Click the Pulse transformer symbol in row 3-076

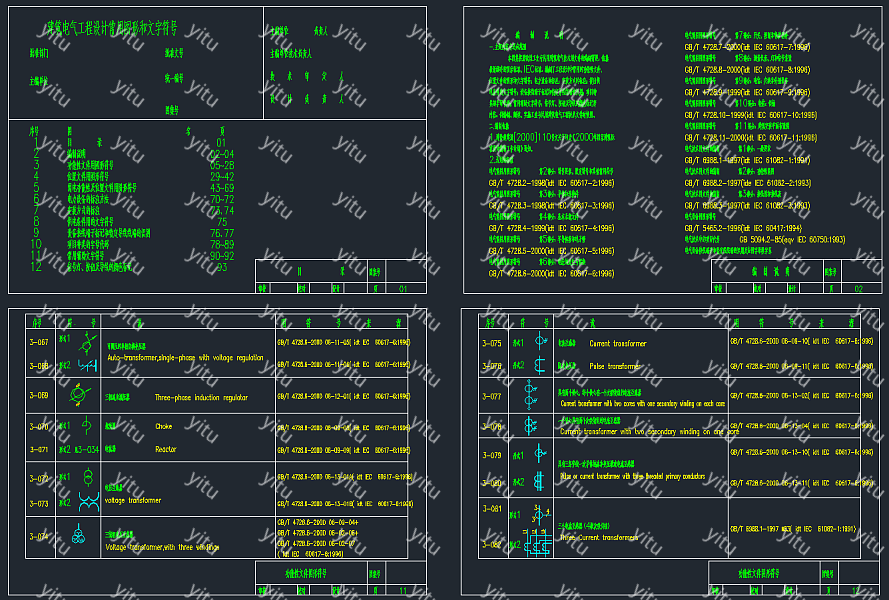pos(541,365)
